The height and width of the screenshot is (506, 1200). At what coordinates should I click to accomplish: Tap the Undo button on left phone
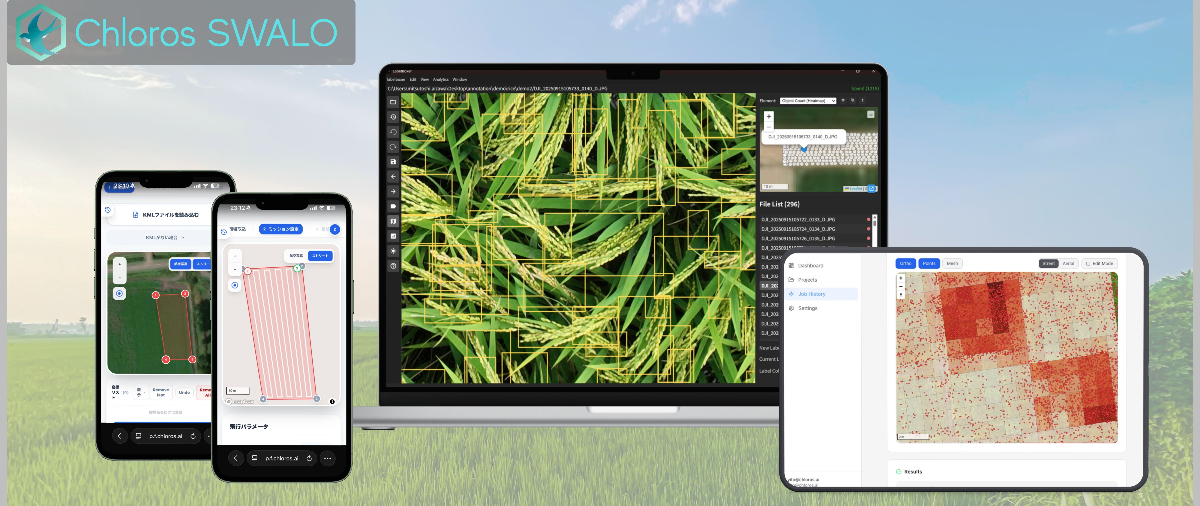tap(184, 391)
